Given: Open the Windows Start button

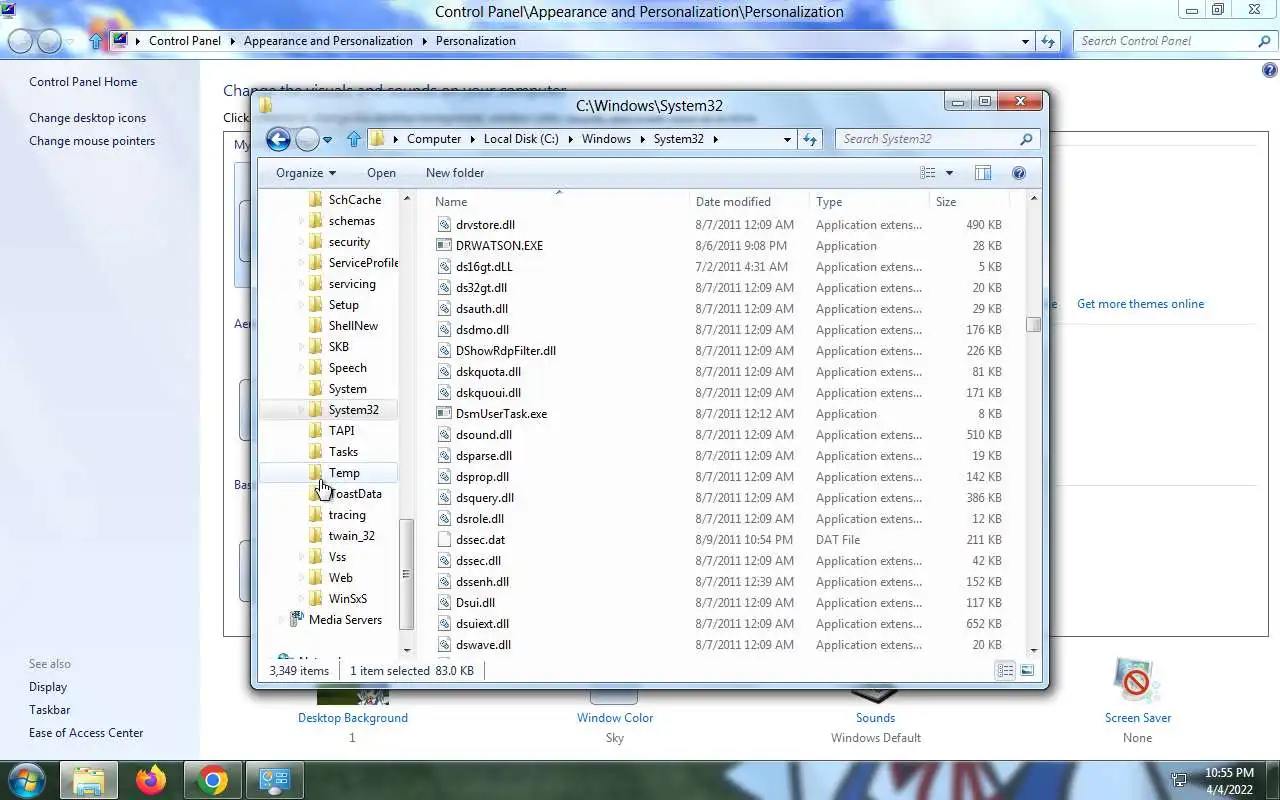Looking at the screenshot, I should 25,780.
